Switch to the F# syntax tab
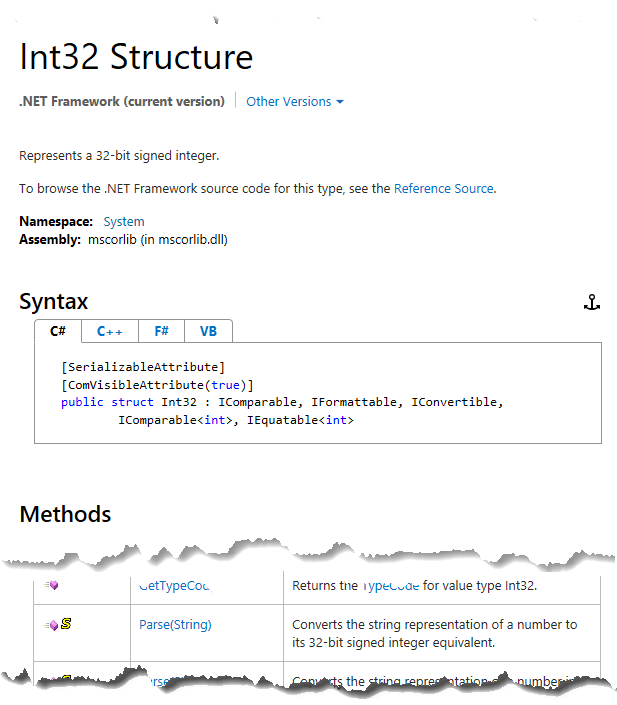Screen dimensions: 617x705 tap(161, 331)
